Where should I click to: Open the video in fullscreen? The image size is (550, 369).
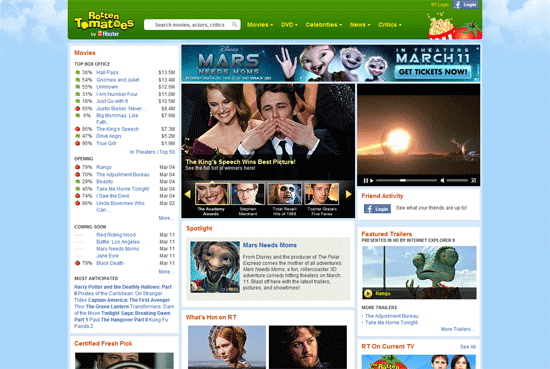[x=473, y=181]
